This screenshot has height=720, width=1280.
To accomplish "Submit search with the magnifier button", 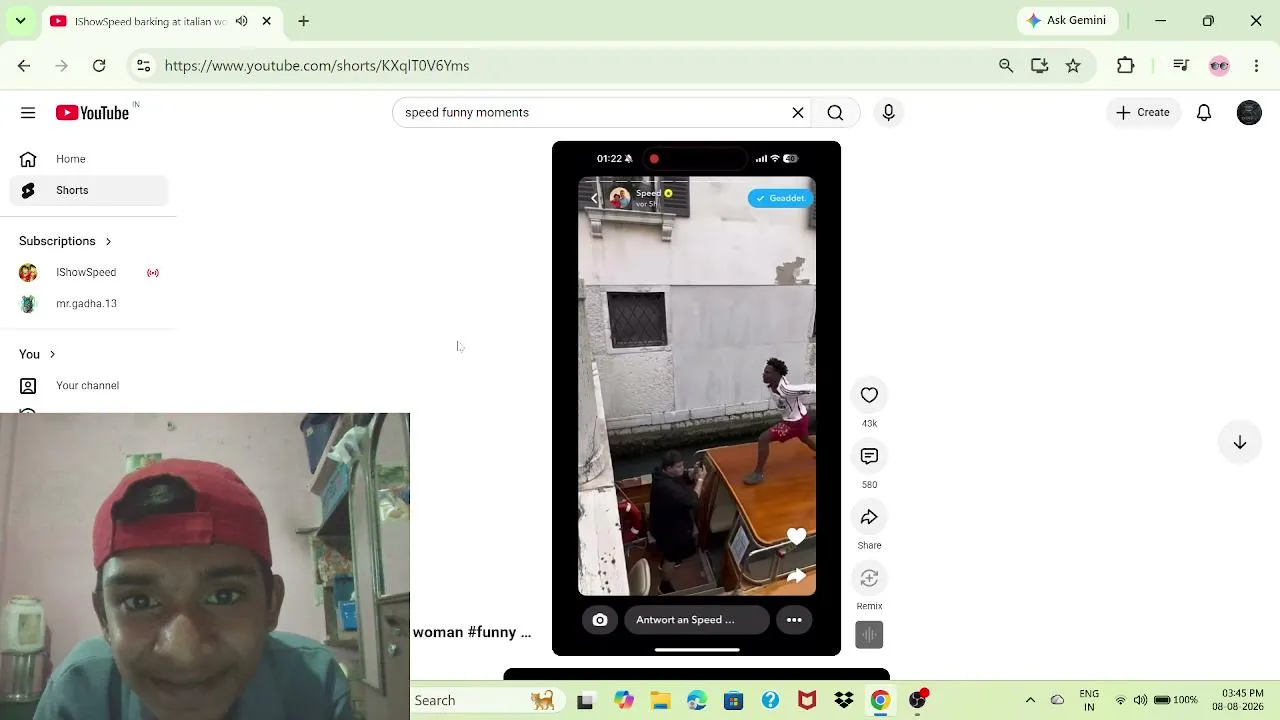I will (835, 113).
